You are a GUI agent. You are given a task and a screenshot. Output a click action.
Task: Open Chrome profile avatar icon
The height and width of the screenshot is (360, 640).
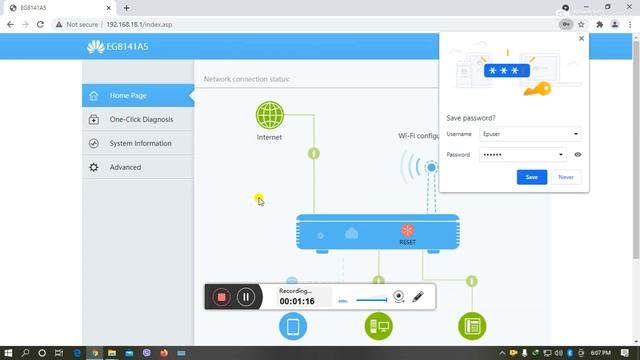(x=615, y=24)
